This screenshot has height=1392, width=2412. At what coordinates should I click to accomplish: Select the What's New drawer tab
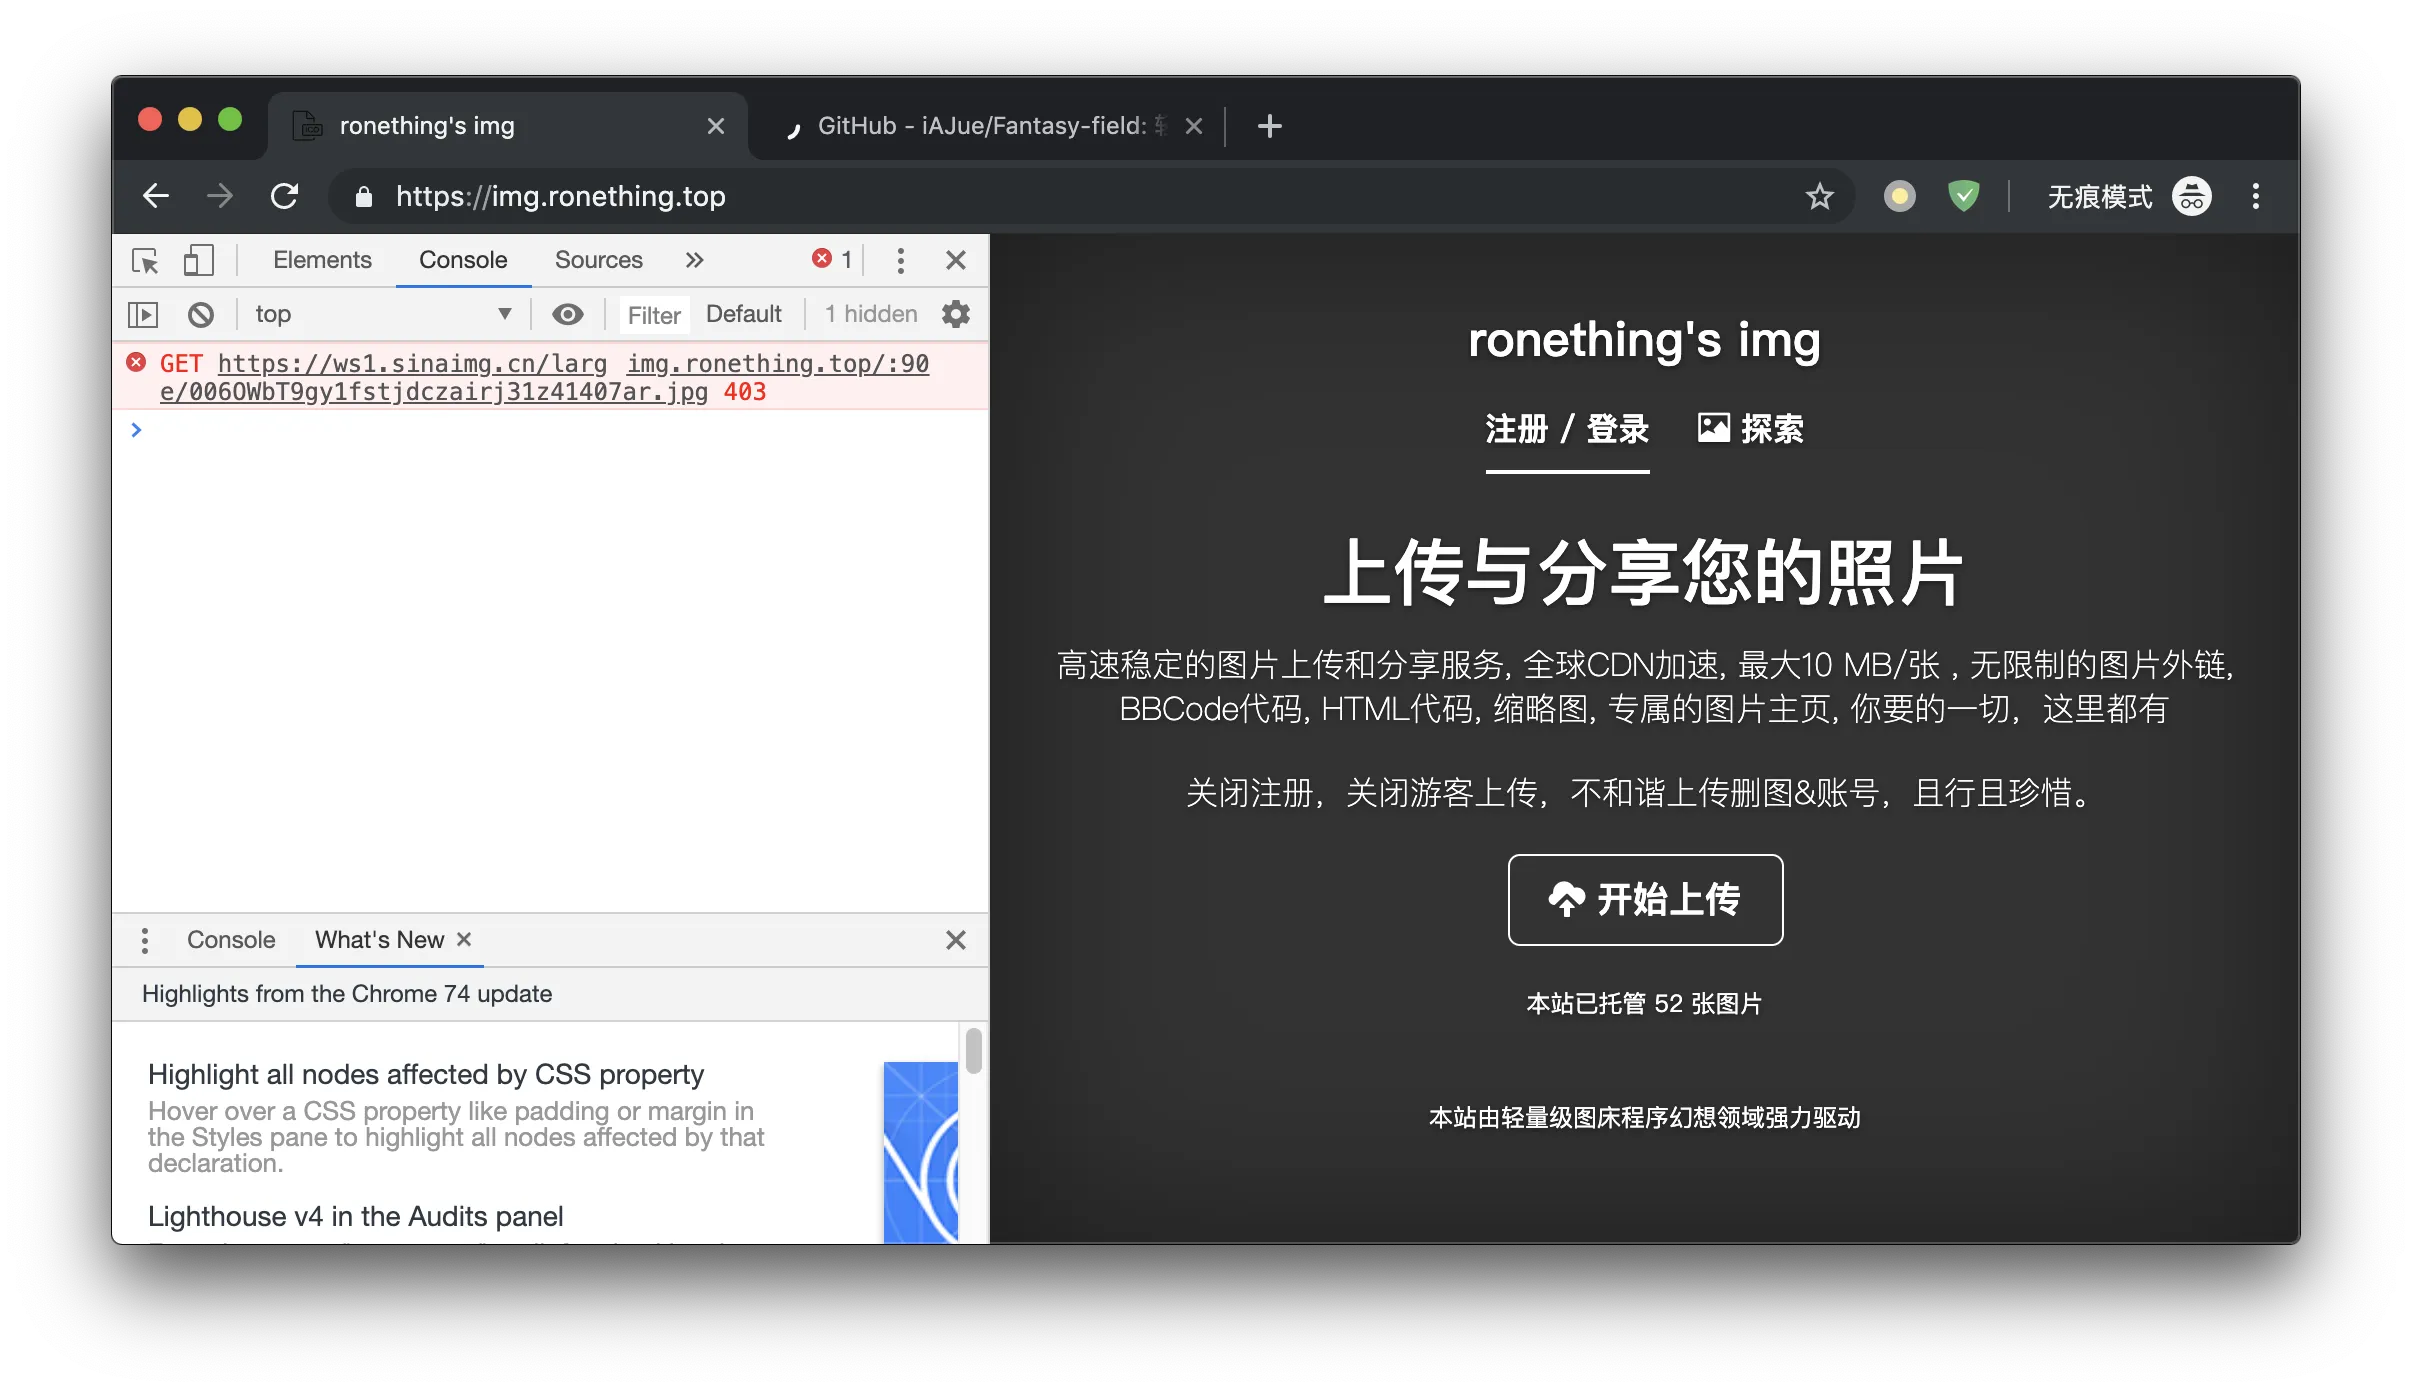(x=379, y=940)
